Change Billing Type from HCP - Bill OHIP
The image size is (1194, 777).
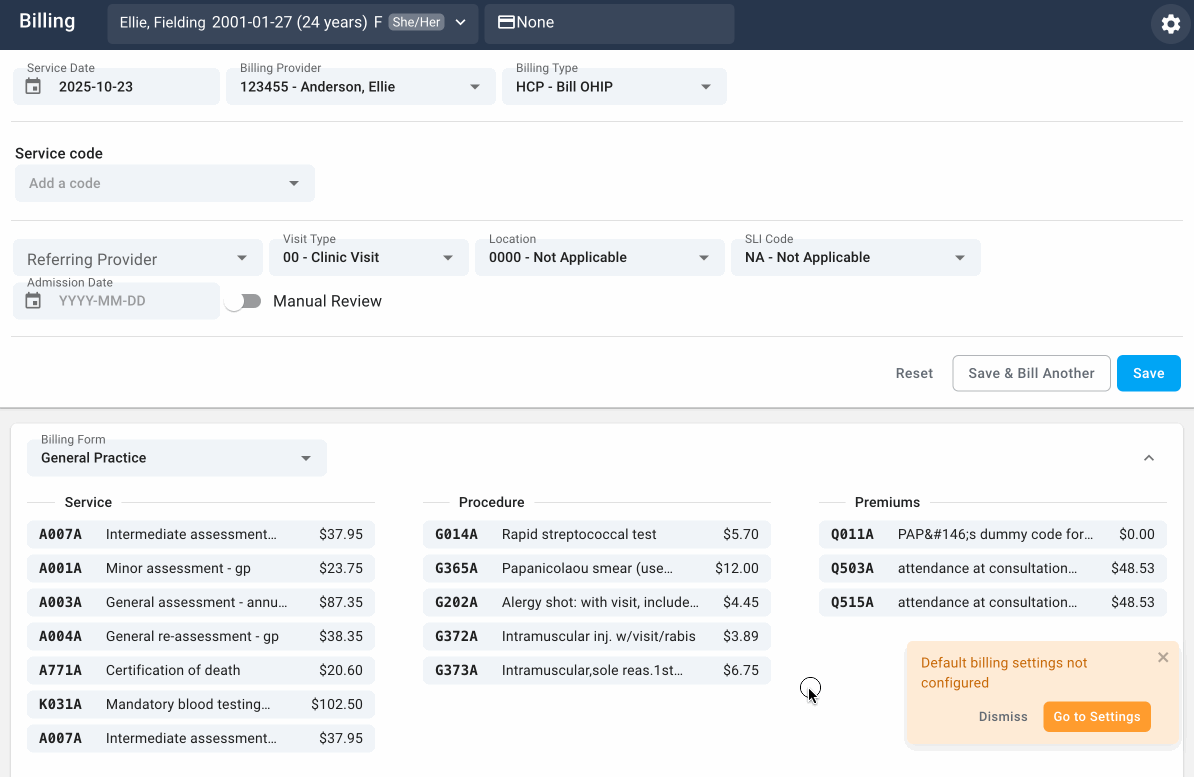coord(706,86)
